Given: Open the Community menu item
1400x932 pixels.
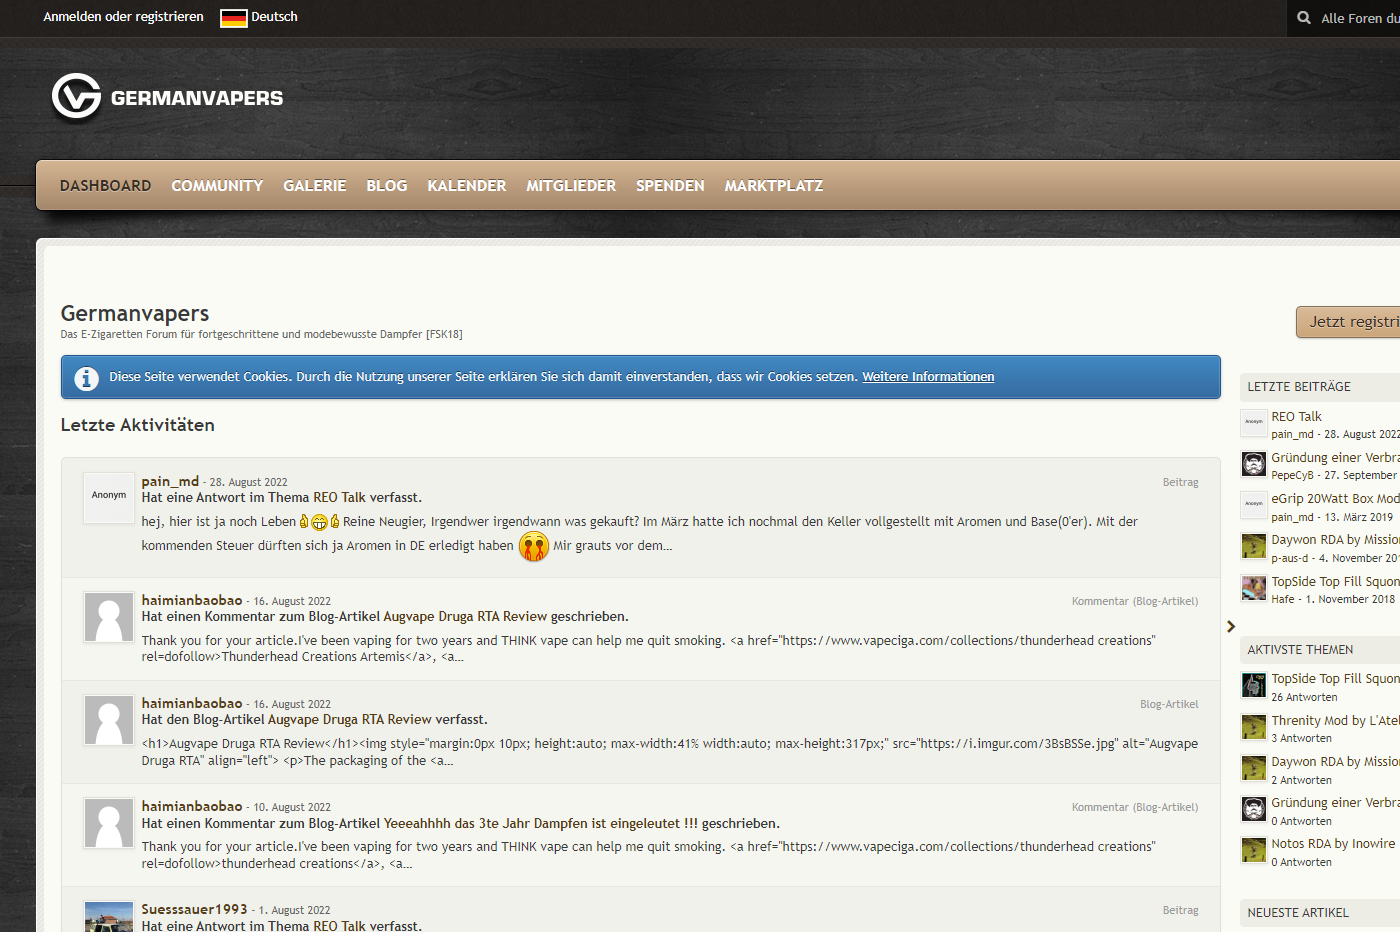Looking at the screenshot, I should [217, 186].
